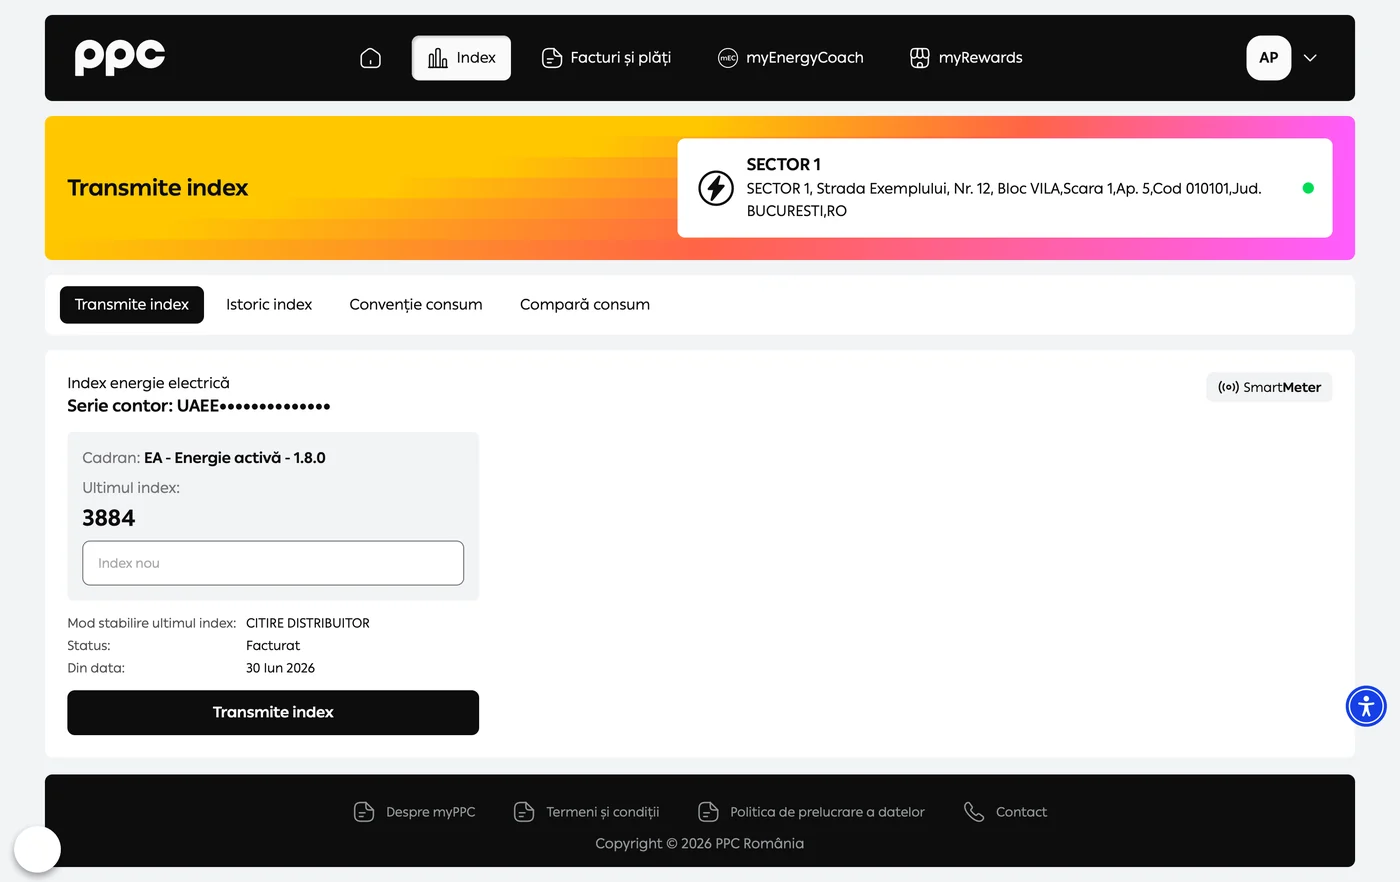This screenshot has width=1400, height=882.
Task: Switch to Convenție consum tab
Action: tap(416, 305)
